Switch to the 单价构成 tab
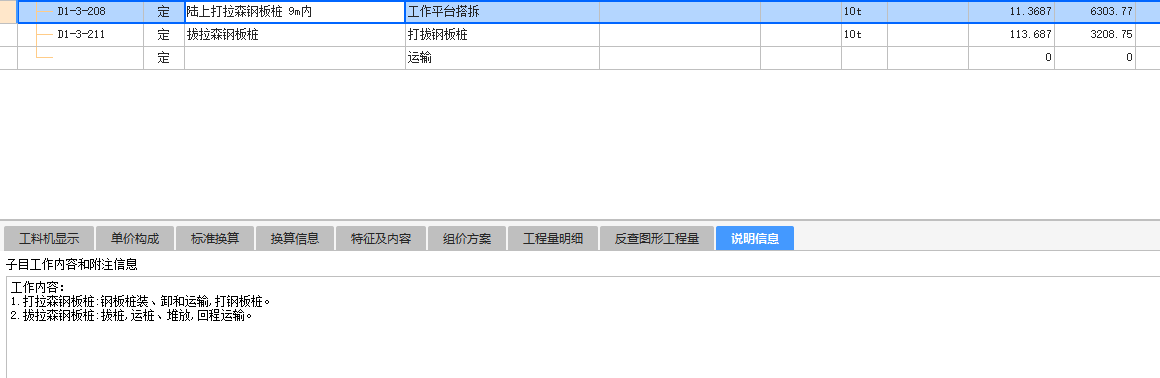Image resolution: width=1160 pixels, height=378 pixels. 135,238
